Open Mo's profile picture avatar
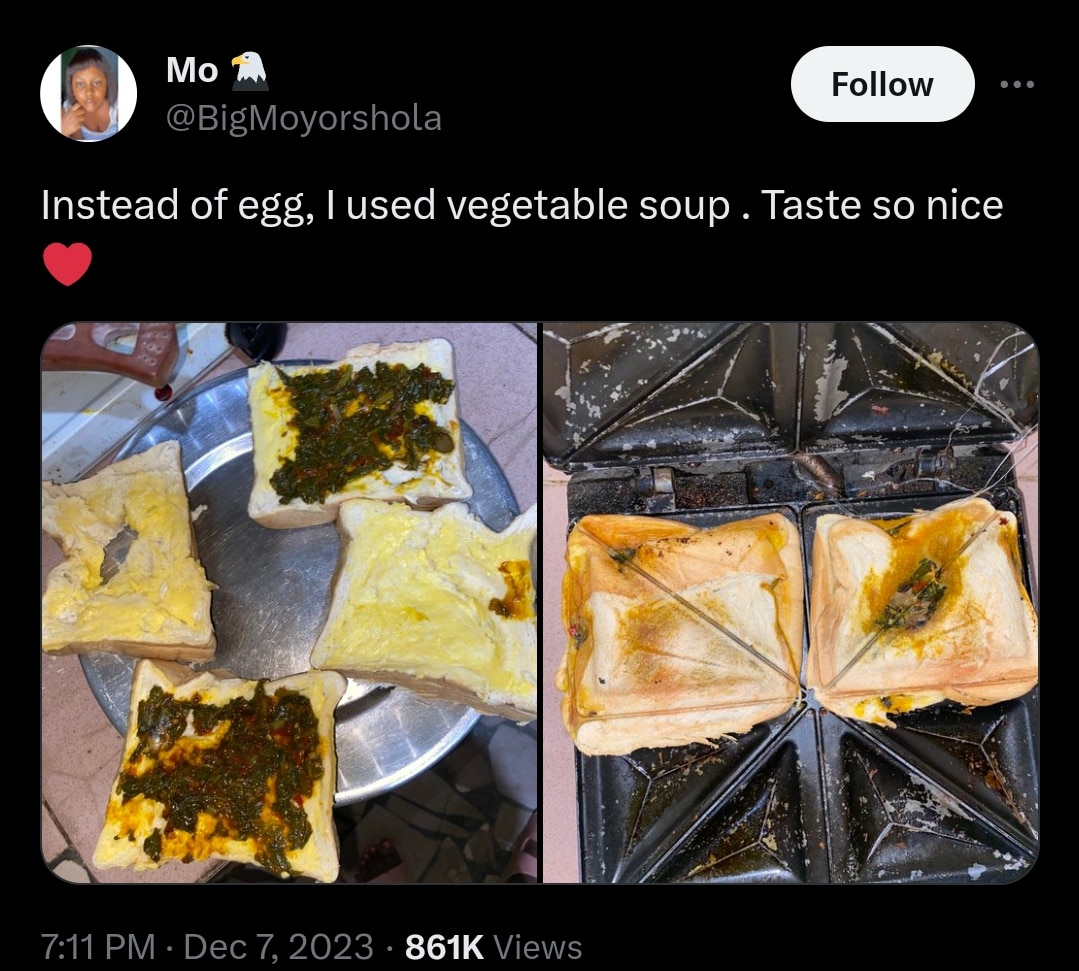The height and width of the screenshot is (971, 1079). pyautogui.click(x=88, y=93)
